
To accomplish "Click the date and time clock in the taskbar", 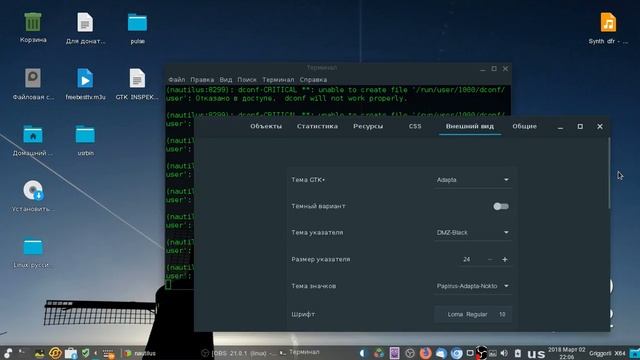I will [x=566, y=353].
